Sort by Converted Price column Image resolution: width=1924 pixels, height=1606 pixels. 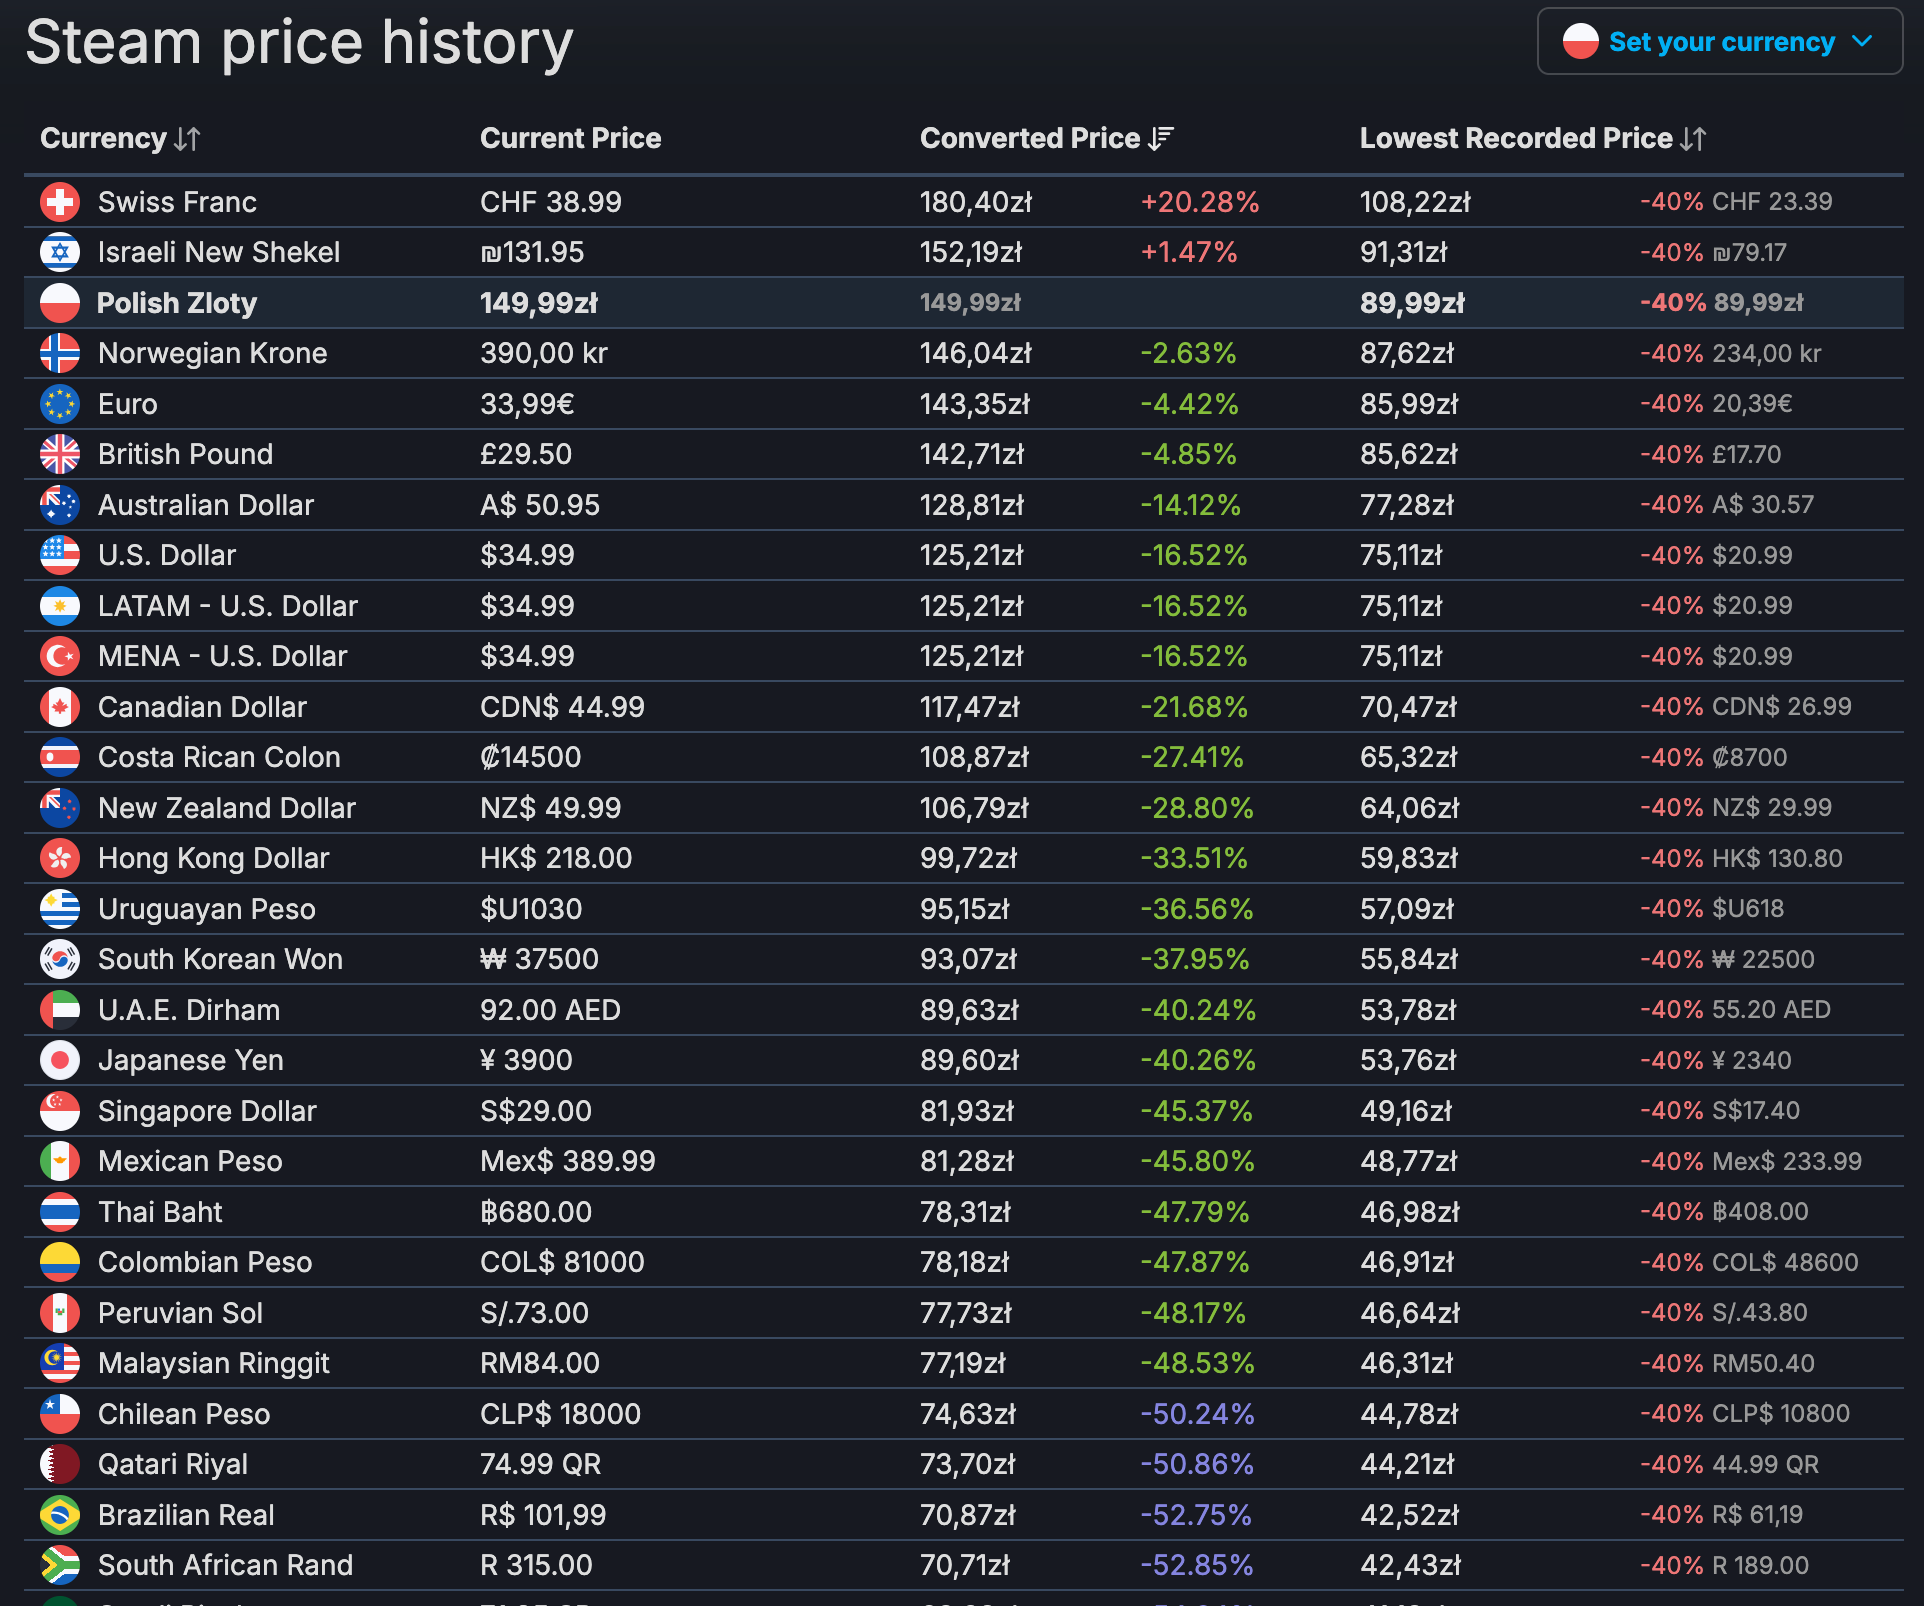coord(1046,138)
